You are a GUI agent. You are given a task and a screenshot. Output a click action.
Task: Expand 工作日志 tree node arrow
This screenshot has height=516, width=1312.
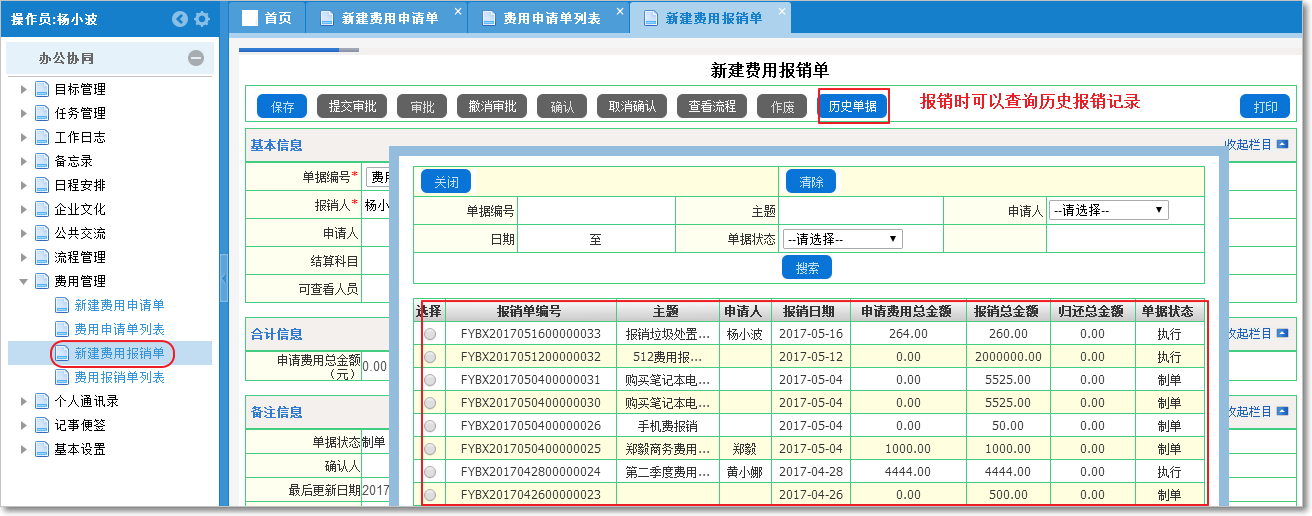click(24, 137)
